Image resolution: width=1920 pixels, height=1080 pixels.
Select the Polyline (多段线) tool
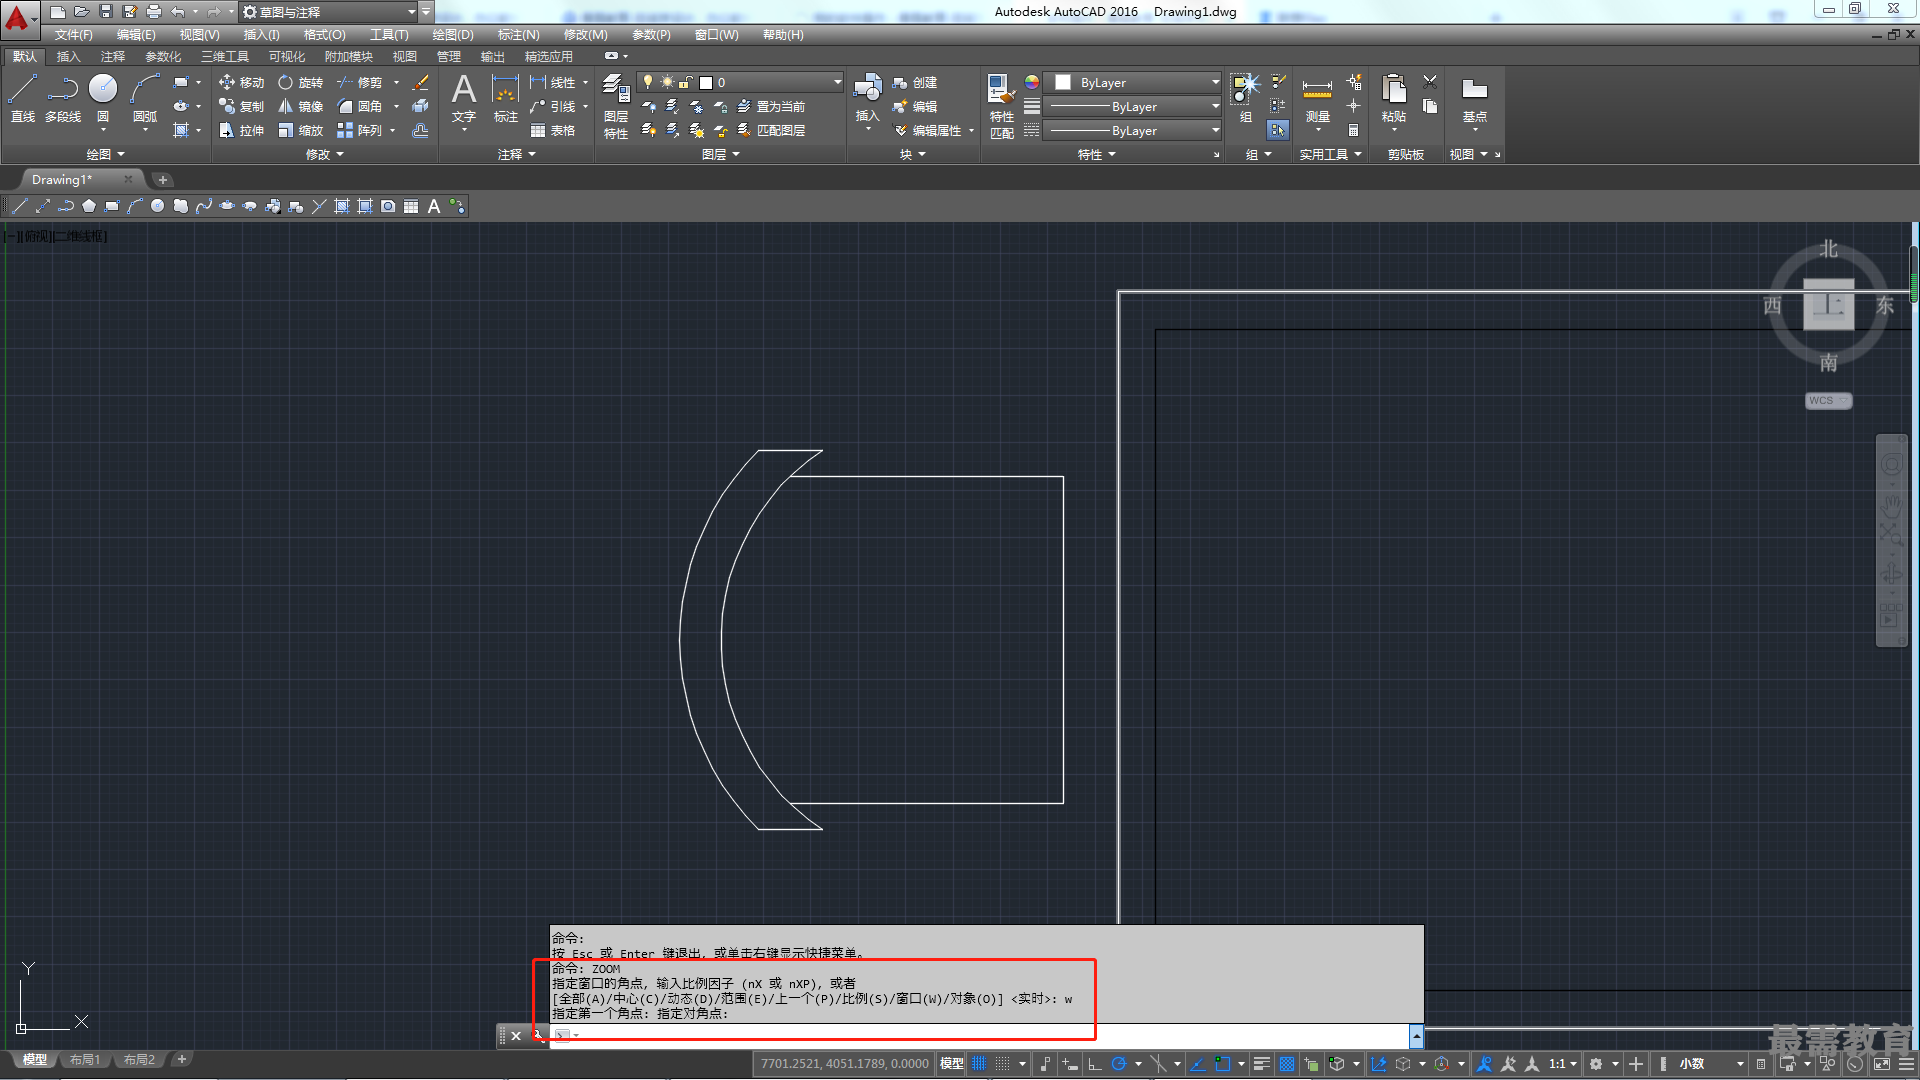[x=63, y=98]
